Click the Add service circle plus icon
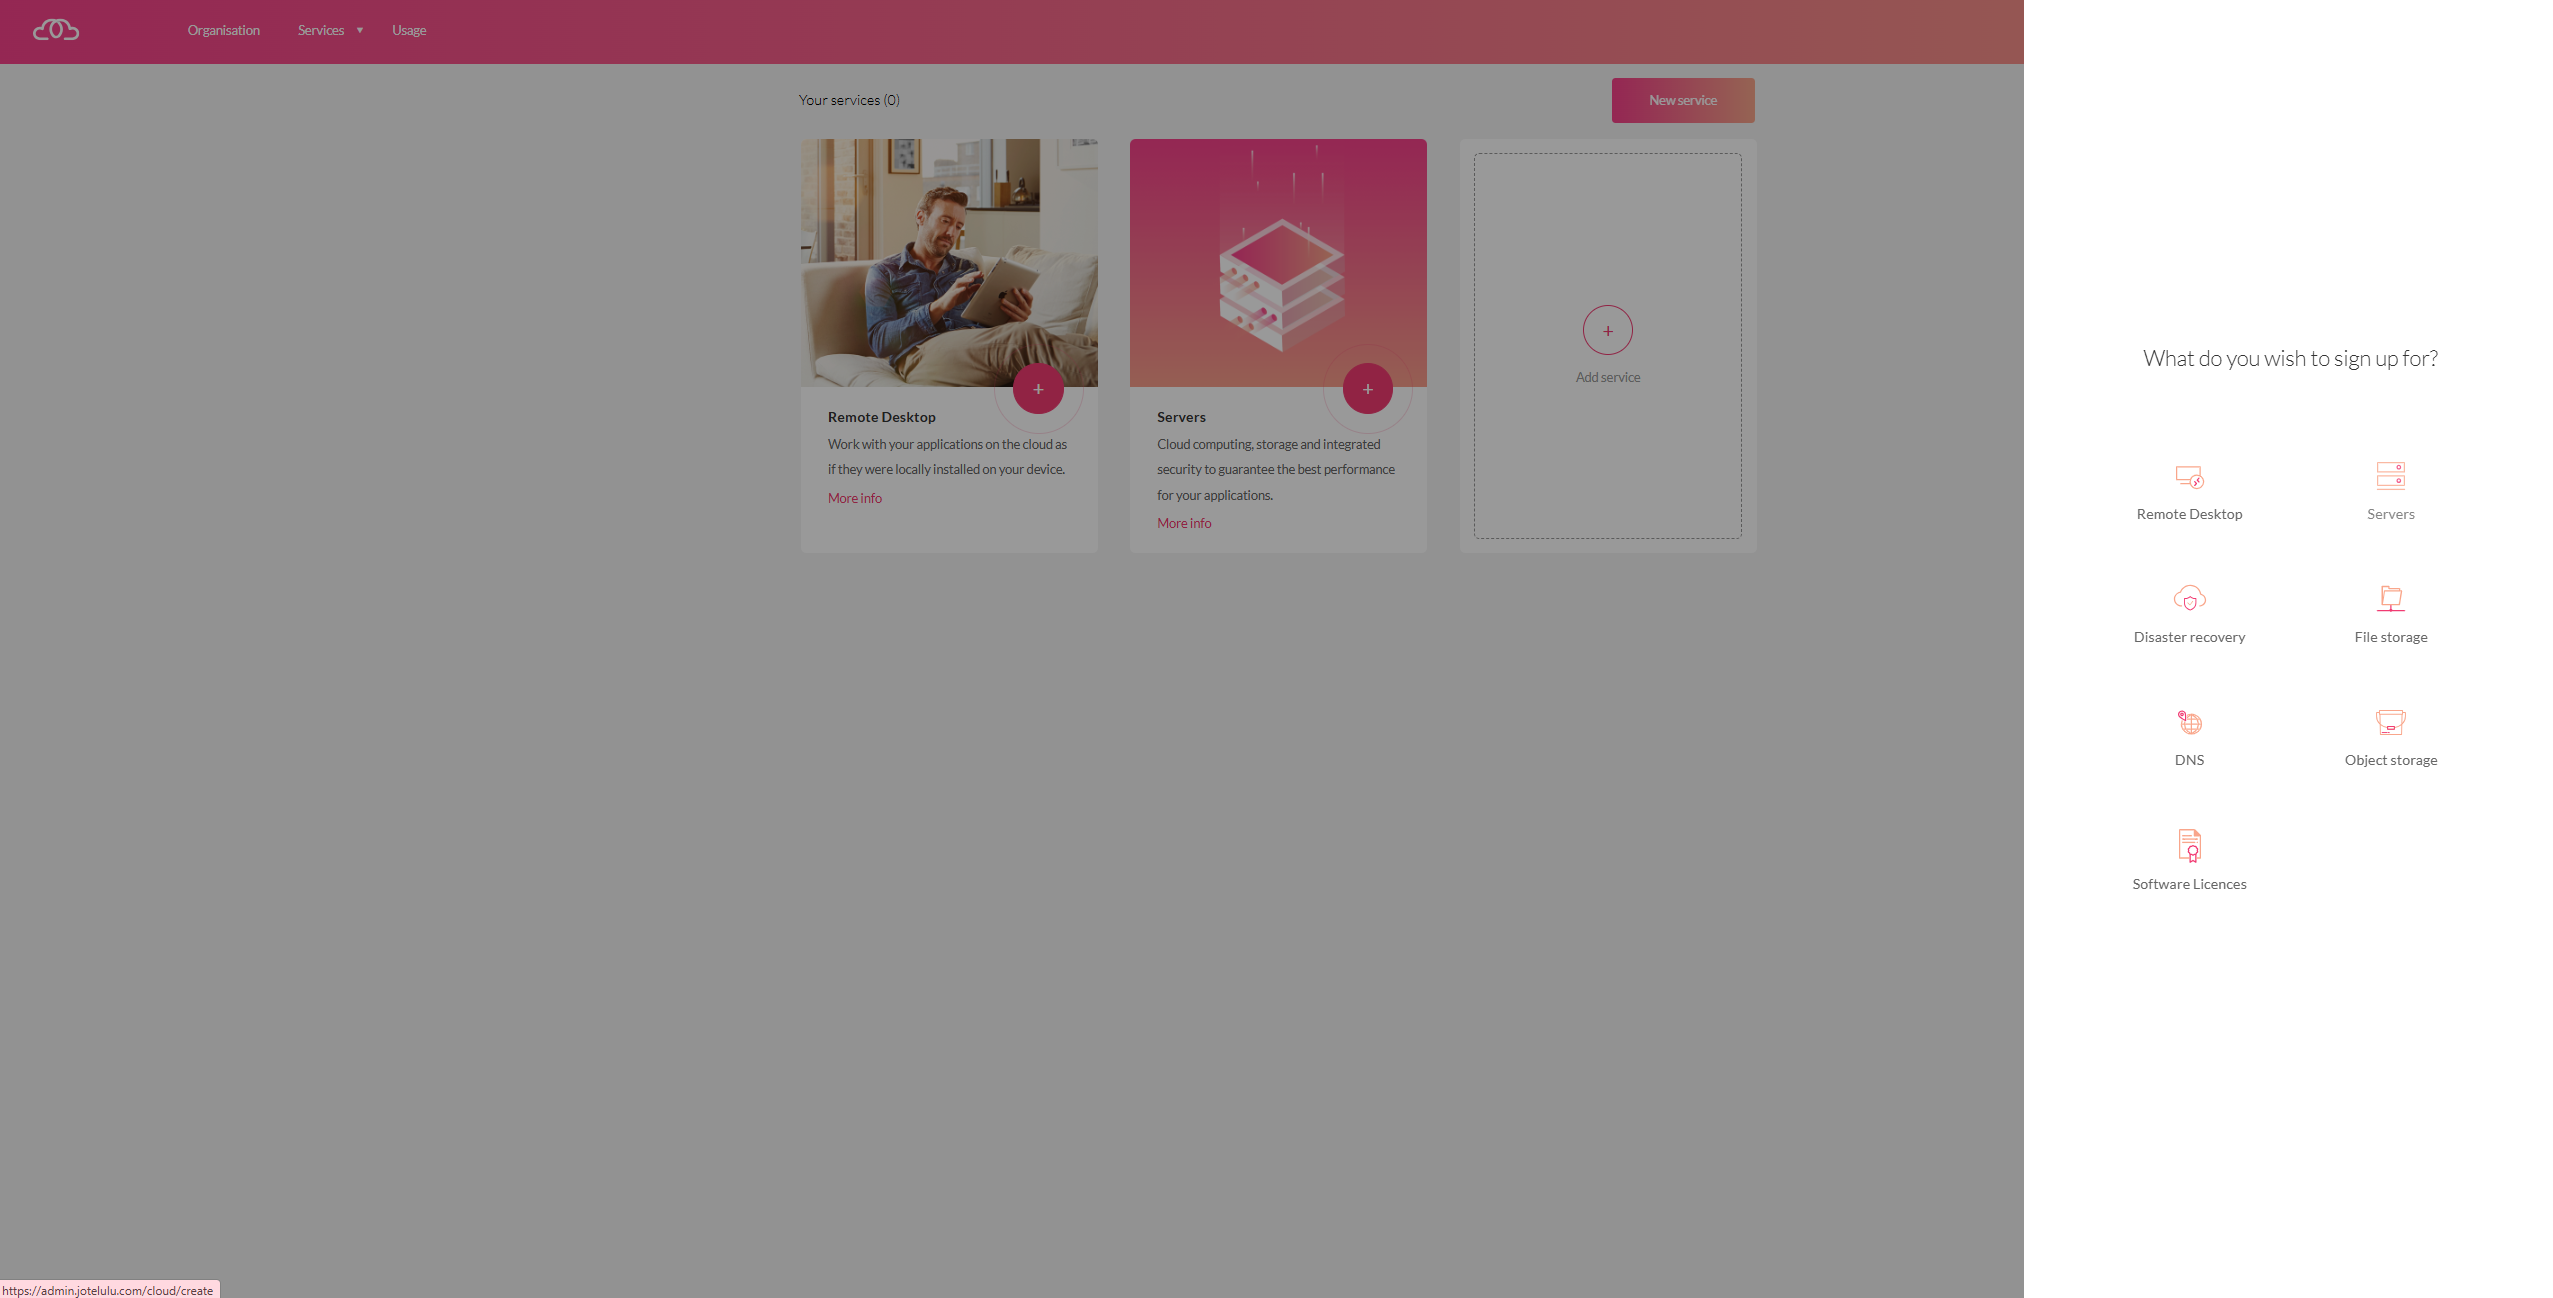2553x1298 pixels. coord(1607,330)
